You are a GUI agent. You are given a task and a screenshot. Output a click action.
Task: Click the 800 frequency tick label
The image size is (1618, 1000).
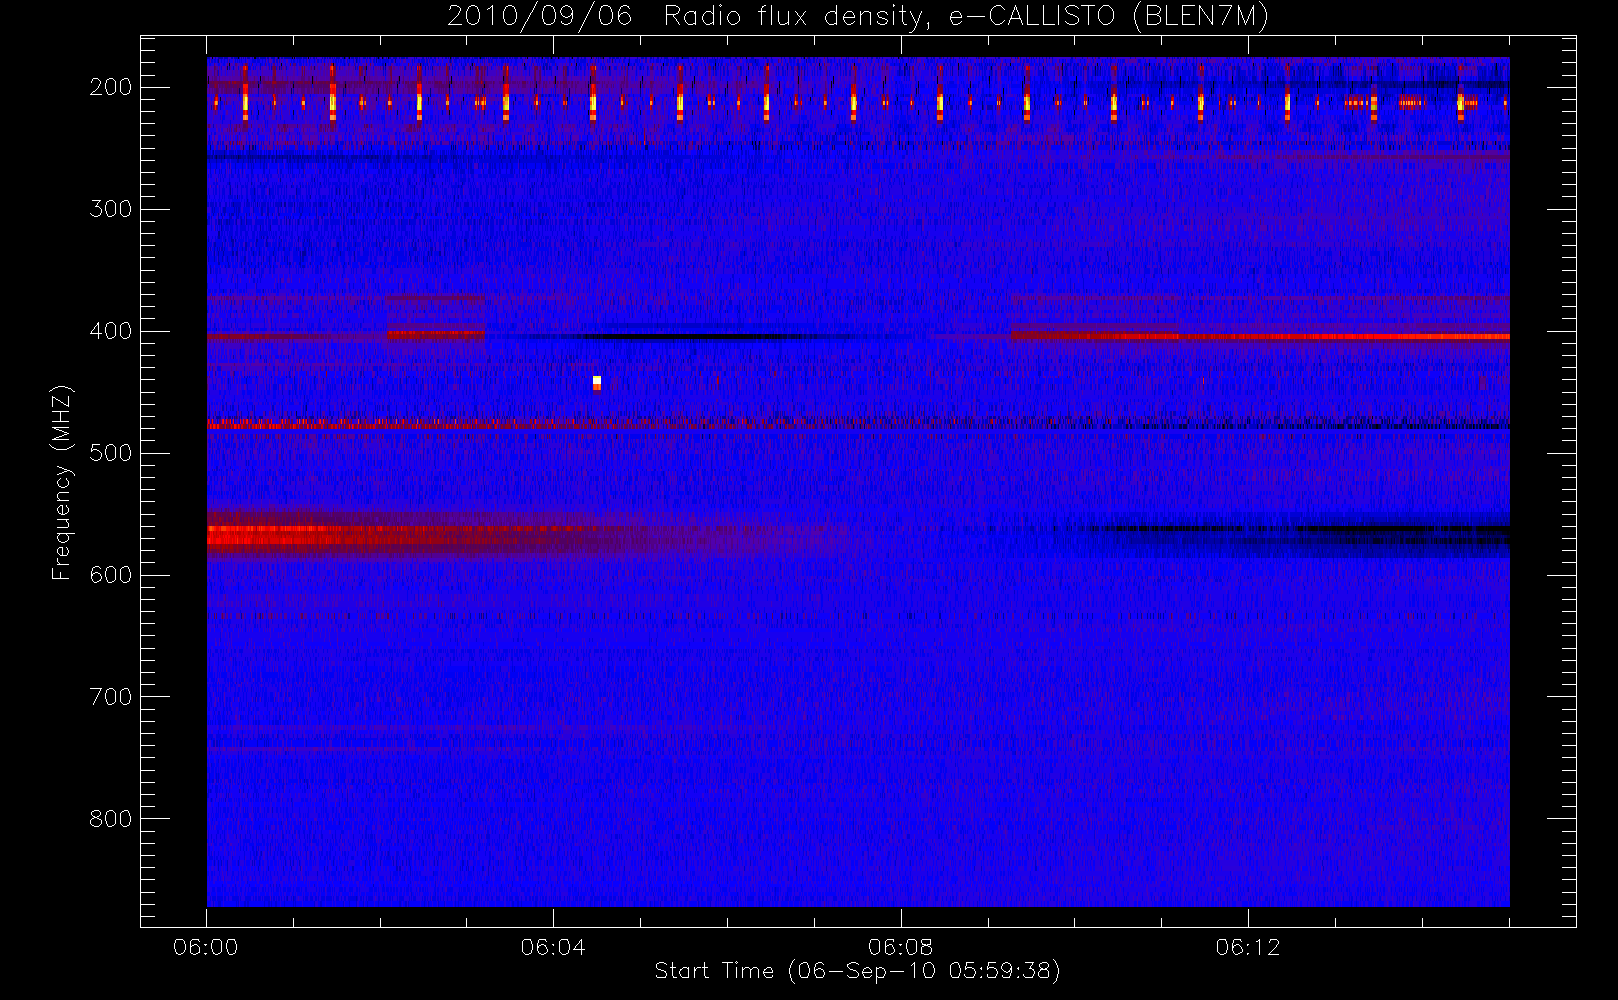click(x=111, y=819)
